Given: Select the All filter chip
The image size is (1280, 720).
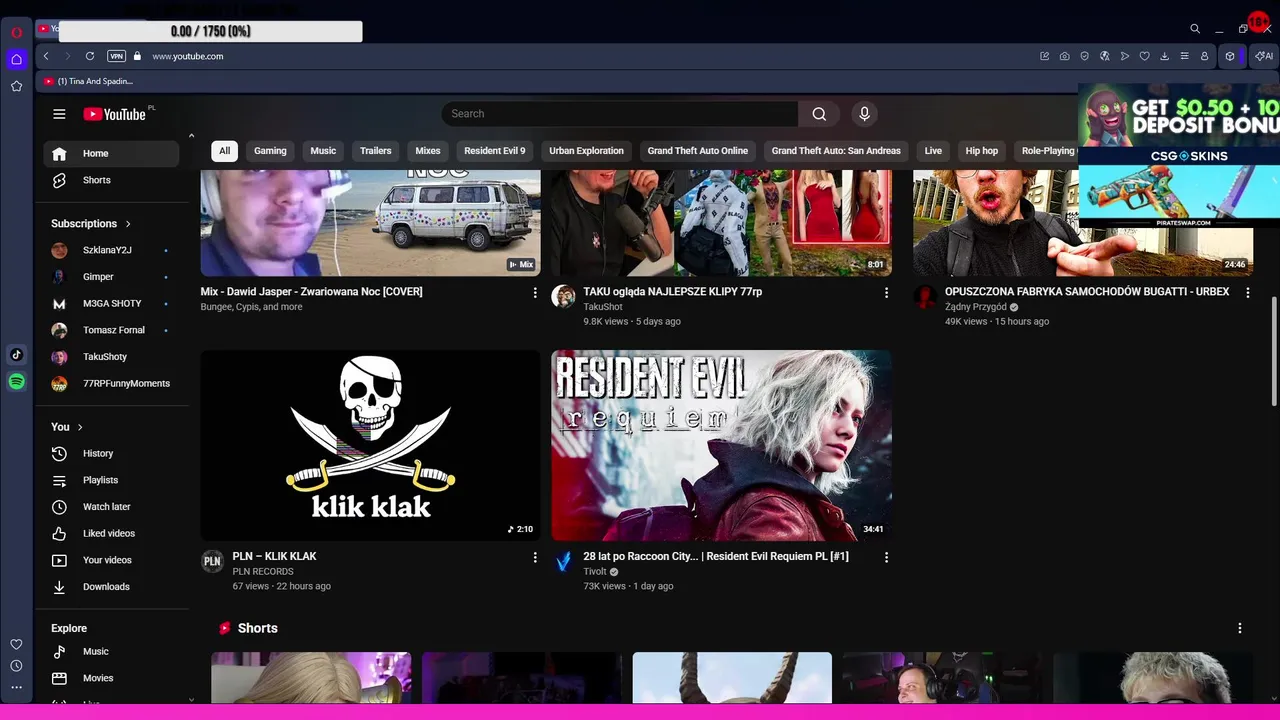Looking at the screenshot, I should (x=225, y=151).
